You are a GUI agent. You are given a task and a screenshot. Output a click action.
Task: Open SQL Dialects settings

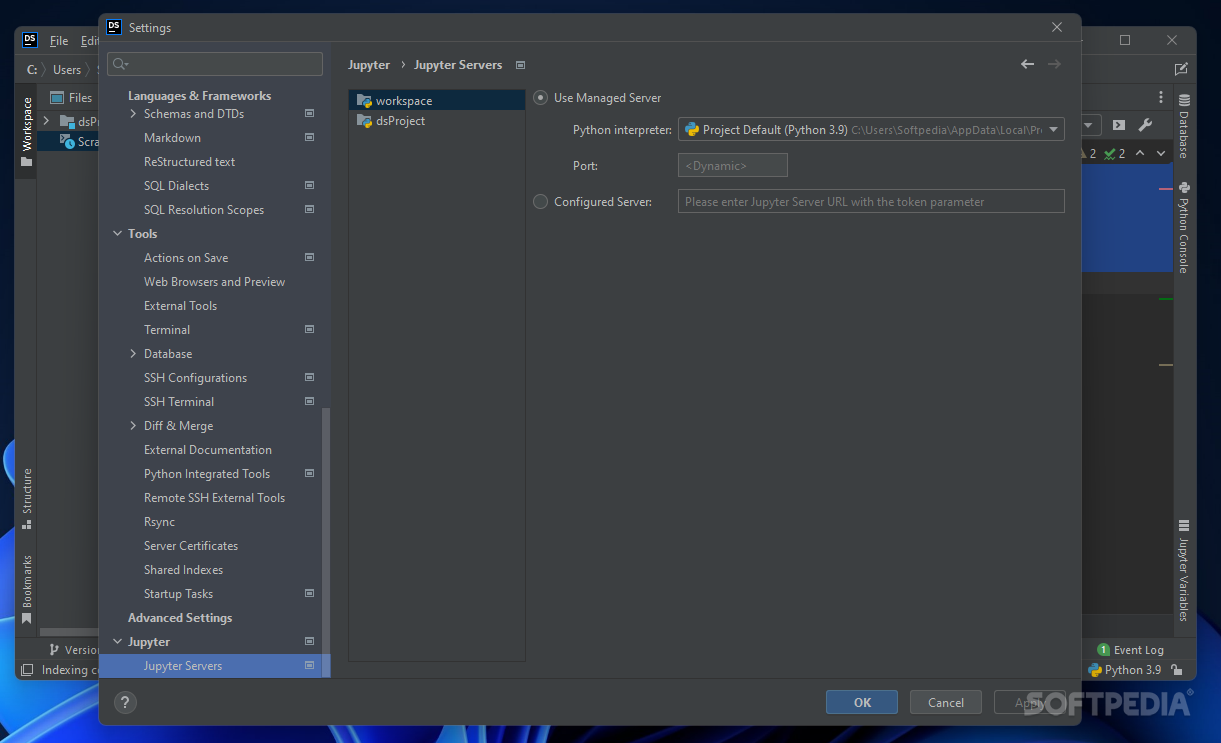click(x=177, y=186)
